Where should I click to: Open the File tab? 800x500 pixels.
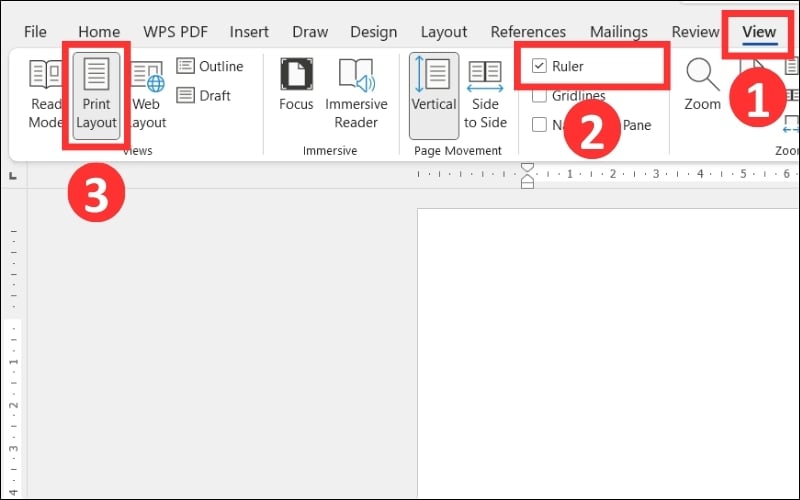[35, 32]
